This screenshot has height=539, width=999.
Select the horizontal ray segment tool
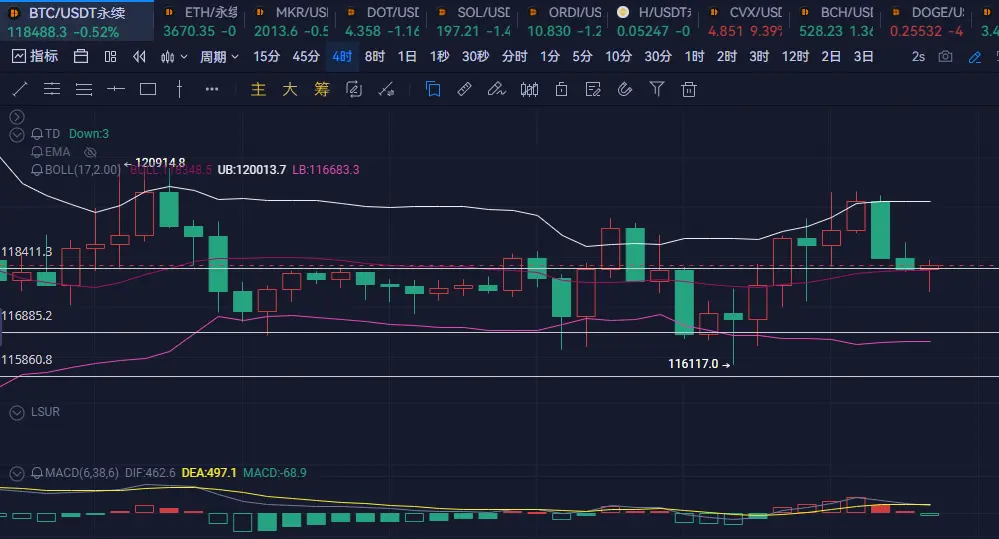(116, 89)
